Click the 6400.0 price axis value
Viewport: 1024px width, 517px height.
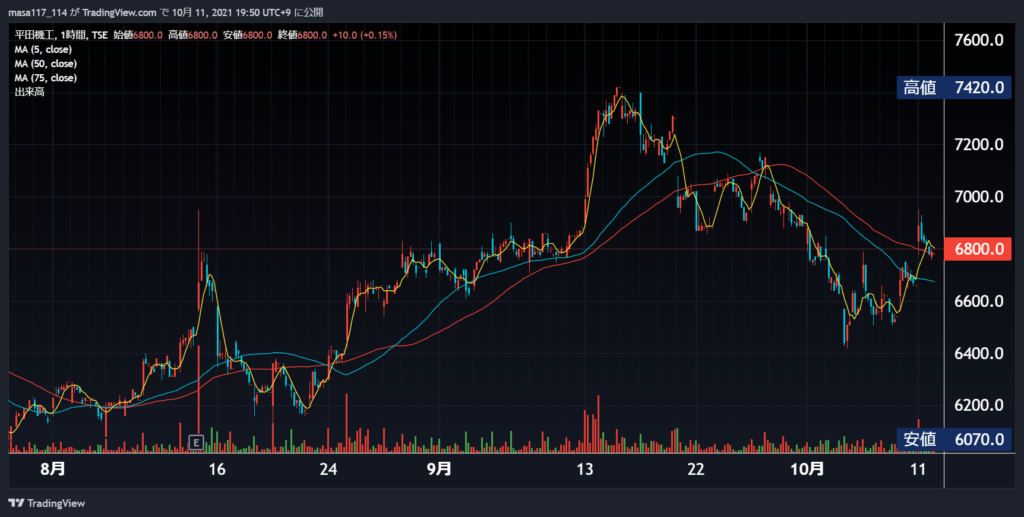(x=978, y=353)
